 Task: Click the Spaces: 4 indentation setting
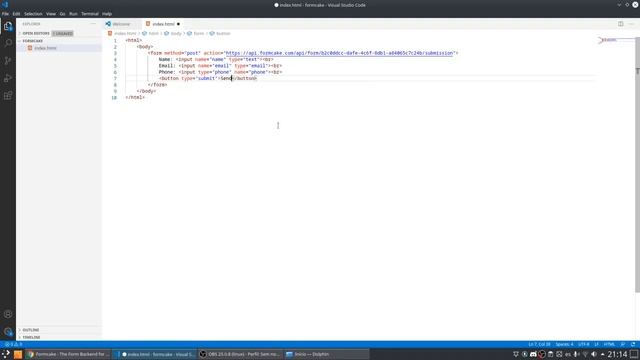pyautogui.click(x=564, y=344)
